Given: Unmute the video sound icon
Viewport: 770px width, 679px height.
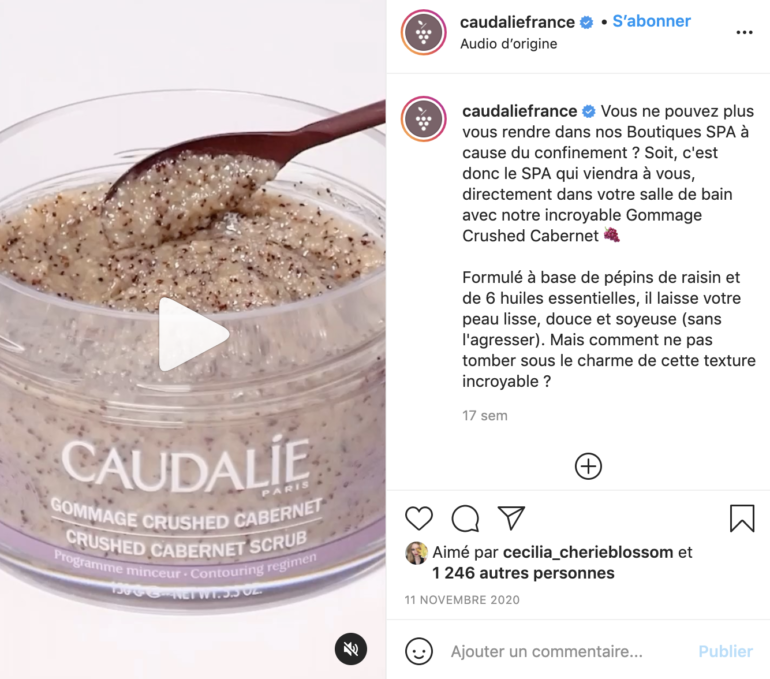Looking at the screenshot, I should pos(351,649).
